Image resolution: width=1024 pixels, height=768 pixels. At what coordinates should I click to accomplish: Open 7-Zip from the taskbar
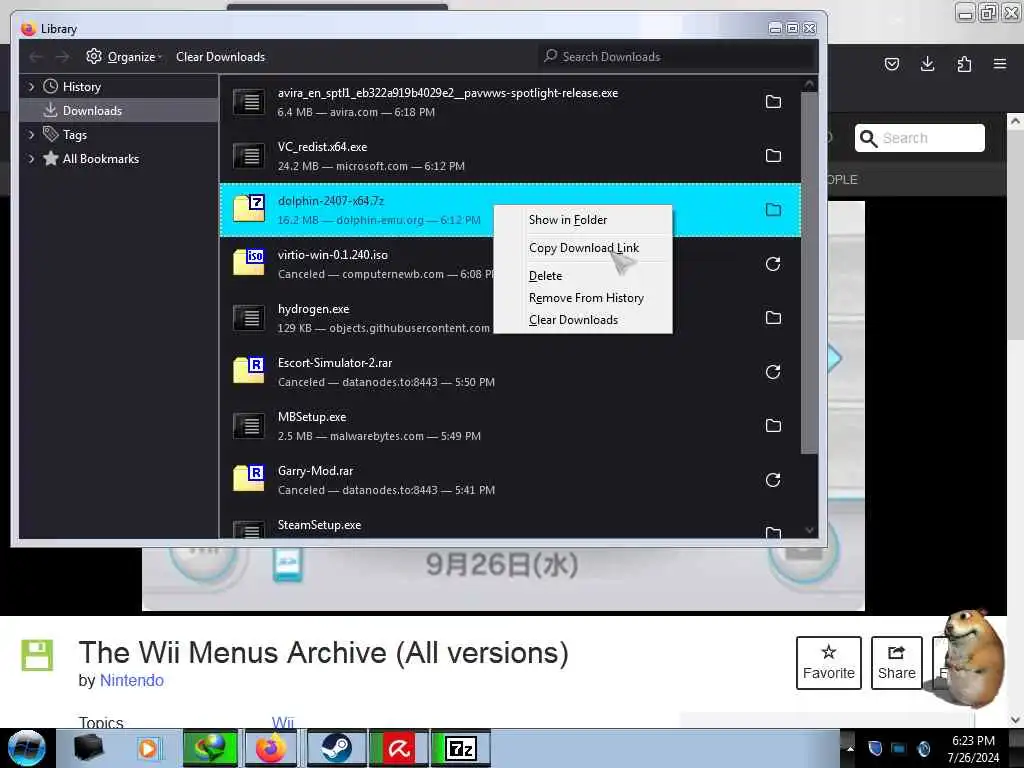[x=460, y=748]
